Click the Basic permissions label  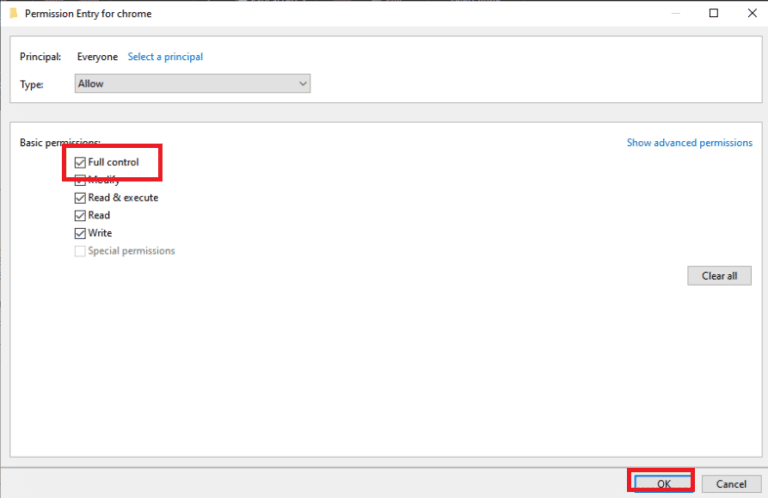coord(60,142)
